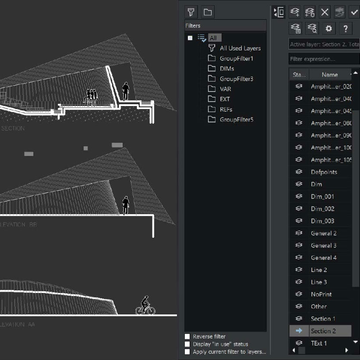Select GroupFilter5 in filters tree

tap(236, 119)
